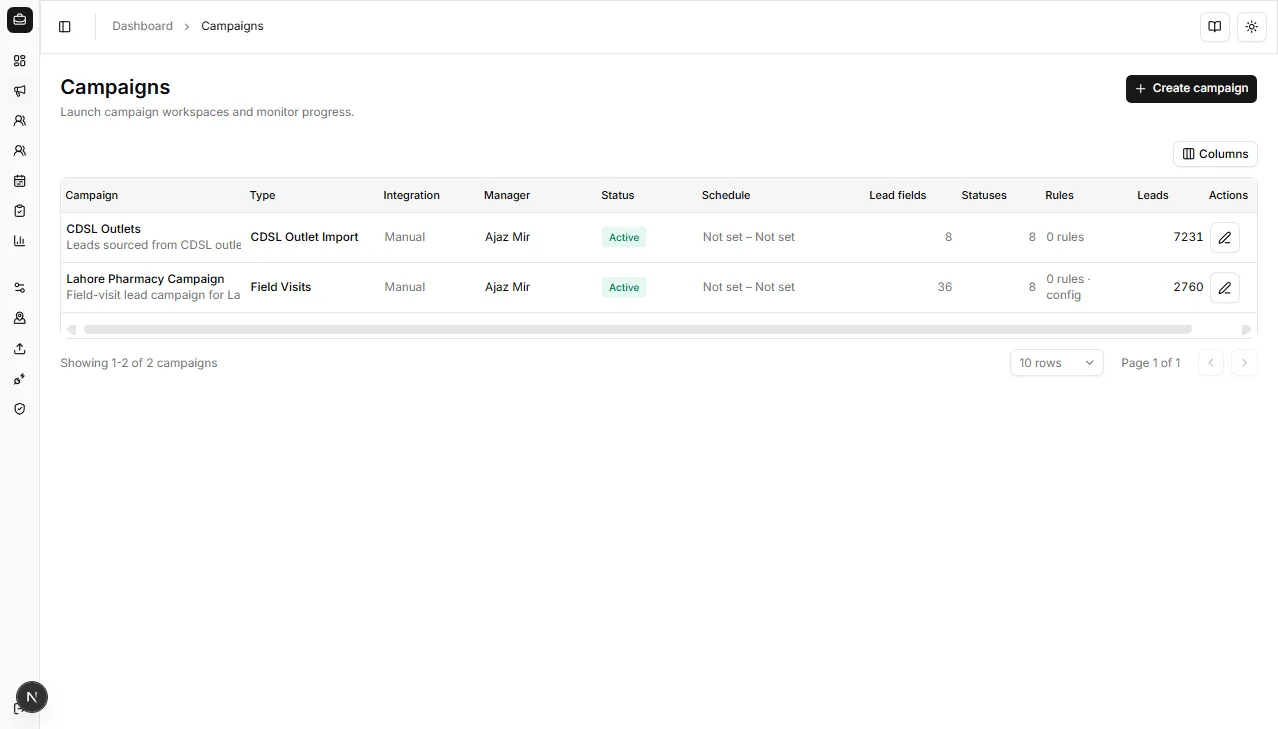Edit the CDSL Outlets campaign pencil
This screenshot has width=1278, height=729.
pos(1225,238)
